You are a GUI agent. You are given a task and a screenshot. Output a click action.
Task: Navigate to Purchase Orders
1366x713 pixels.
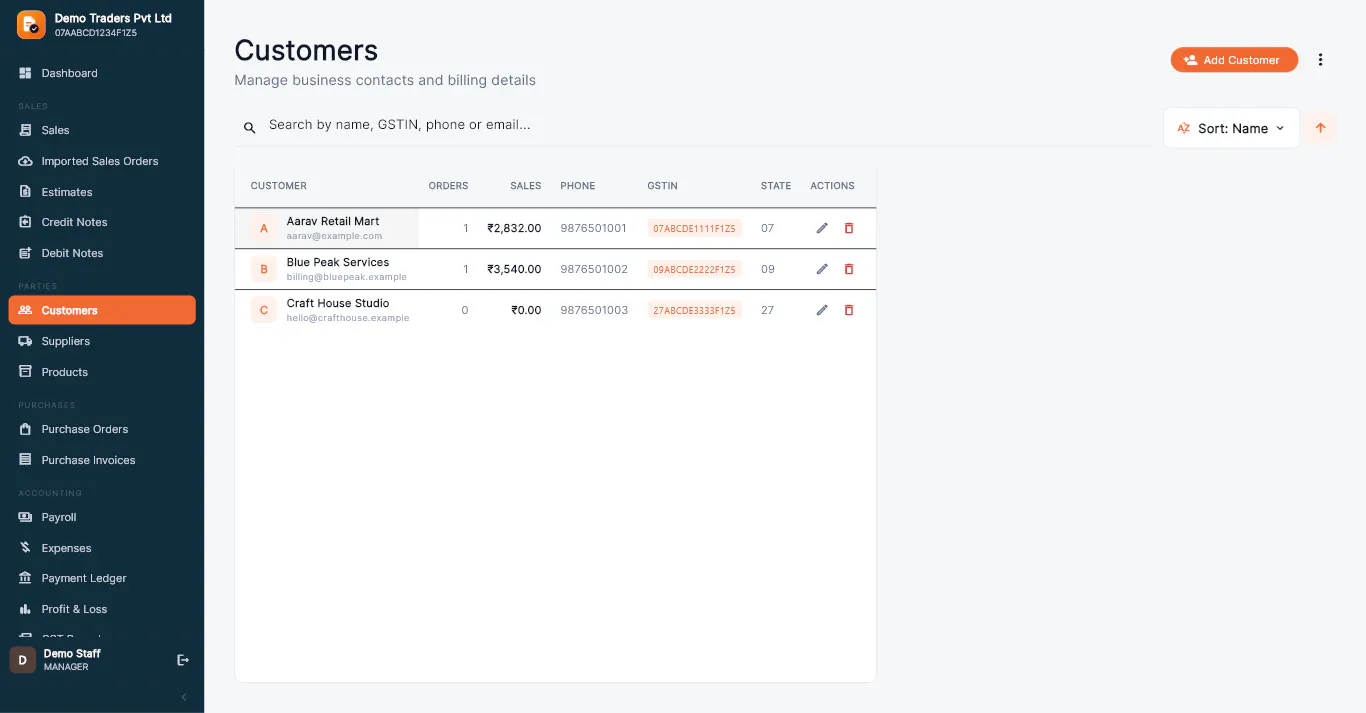pyautogui.click(x=102, y=429)
